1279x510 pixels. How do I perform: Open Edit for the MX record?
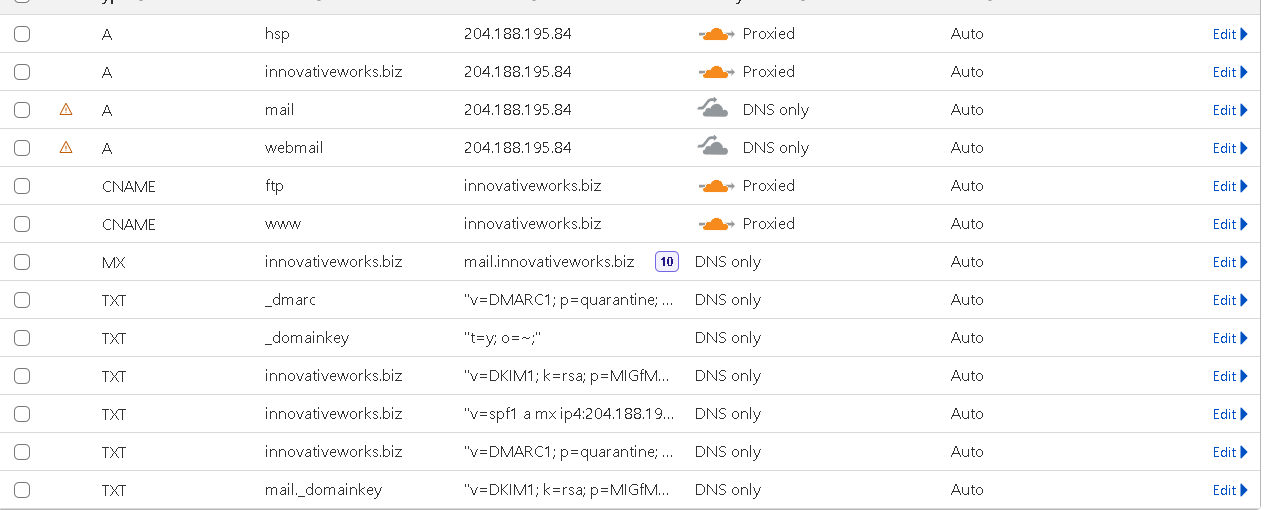(x=1230, y=262)
